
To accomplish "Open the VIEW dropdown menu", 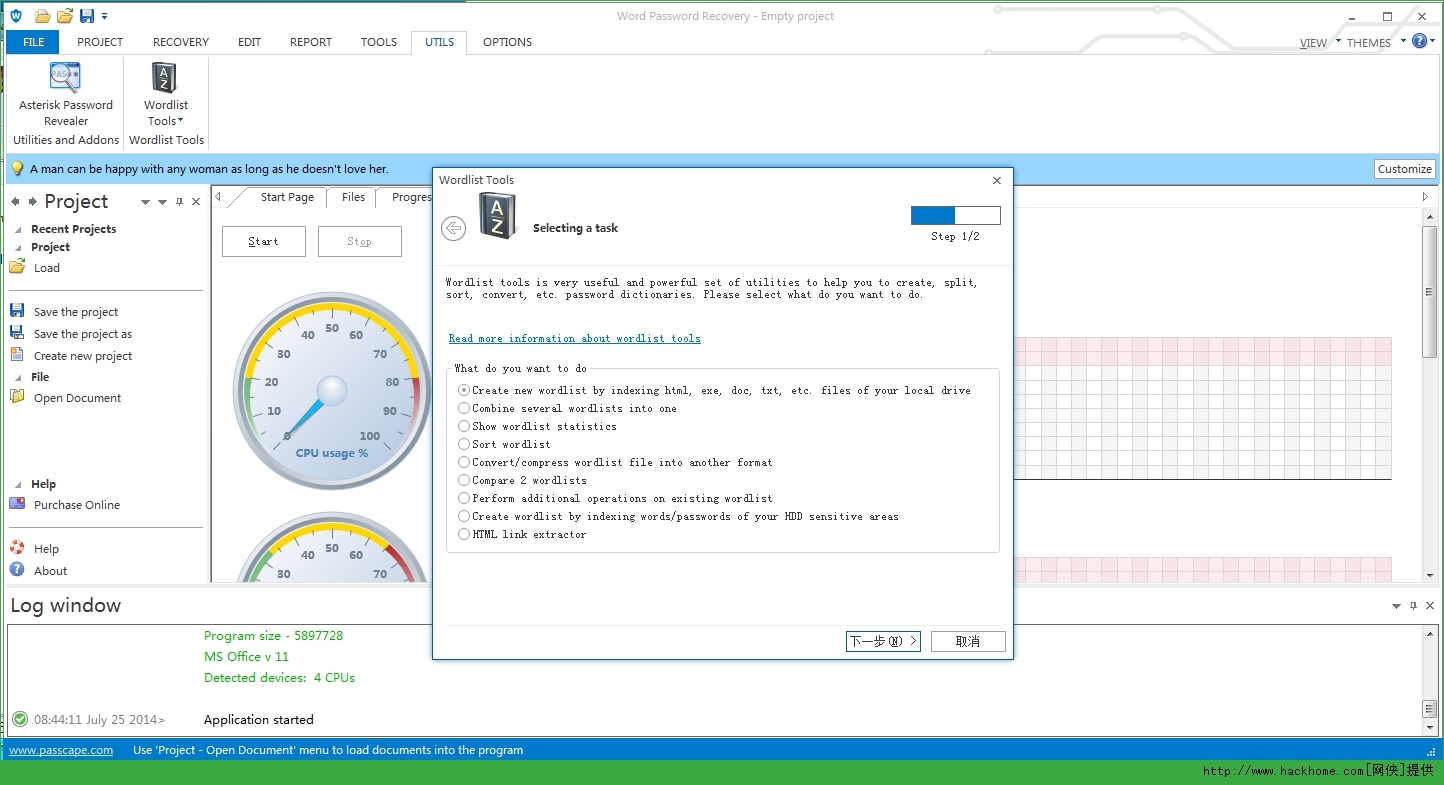I will (x=1320, y=43).
